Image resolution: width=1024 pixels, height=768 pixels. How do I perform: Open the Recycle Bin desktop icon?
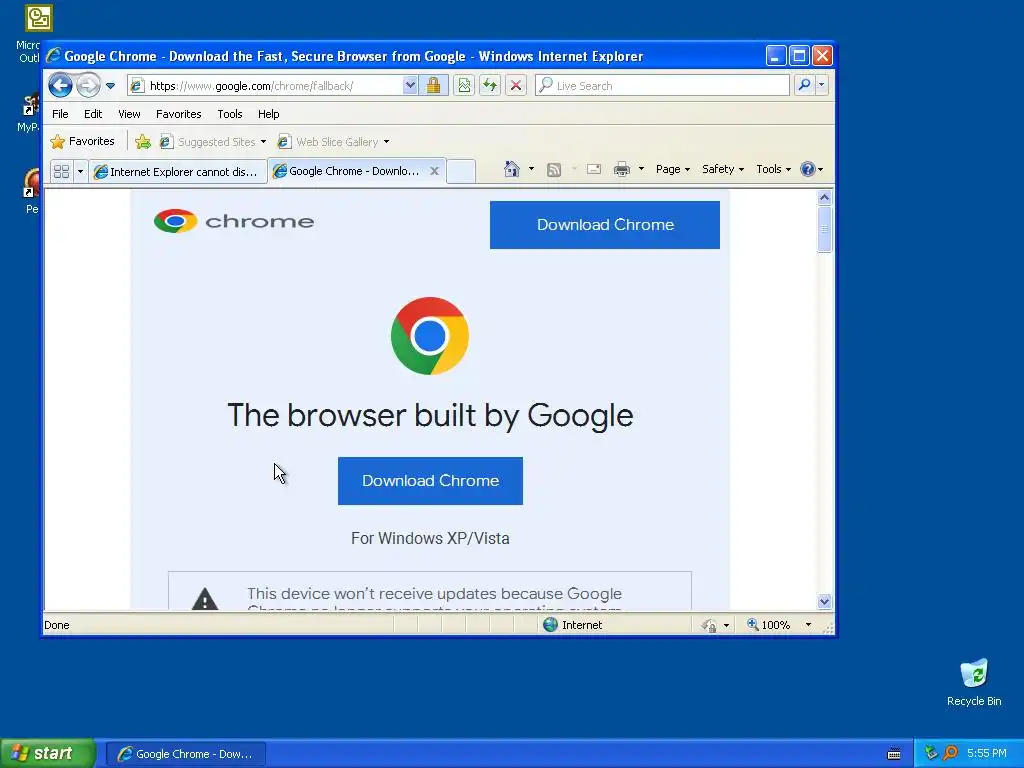974,682
